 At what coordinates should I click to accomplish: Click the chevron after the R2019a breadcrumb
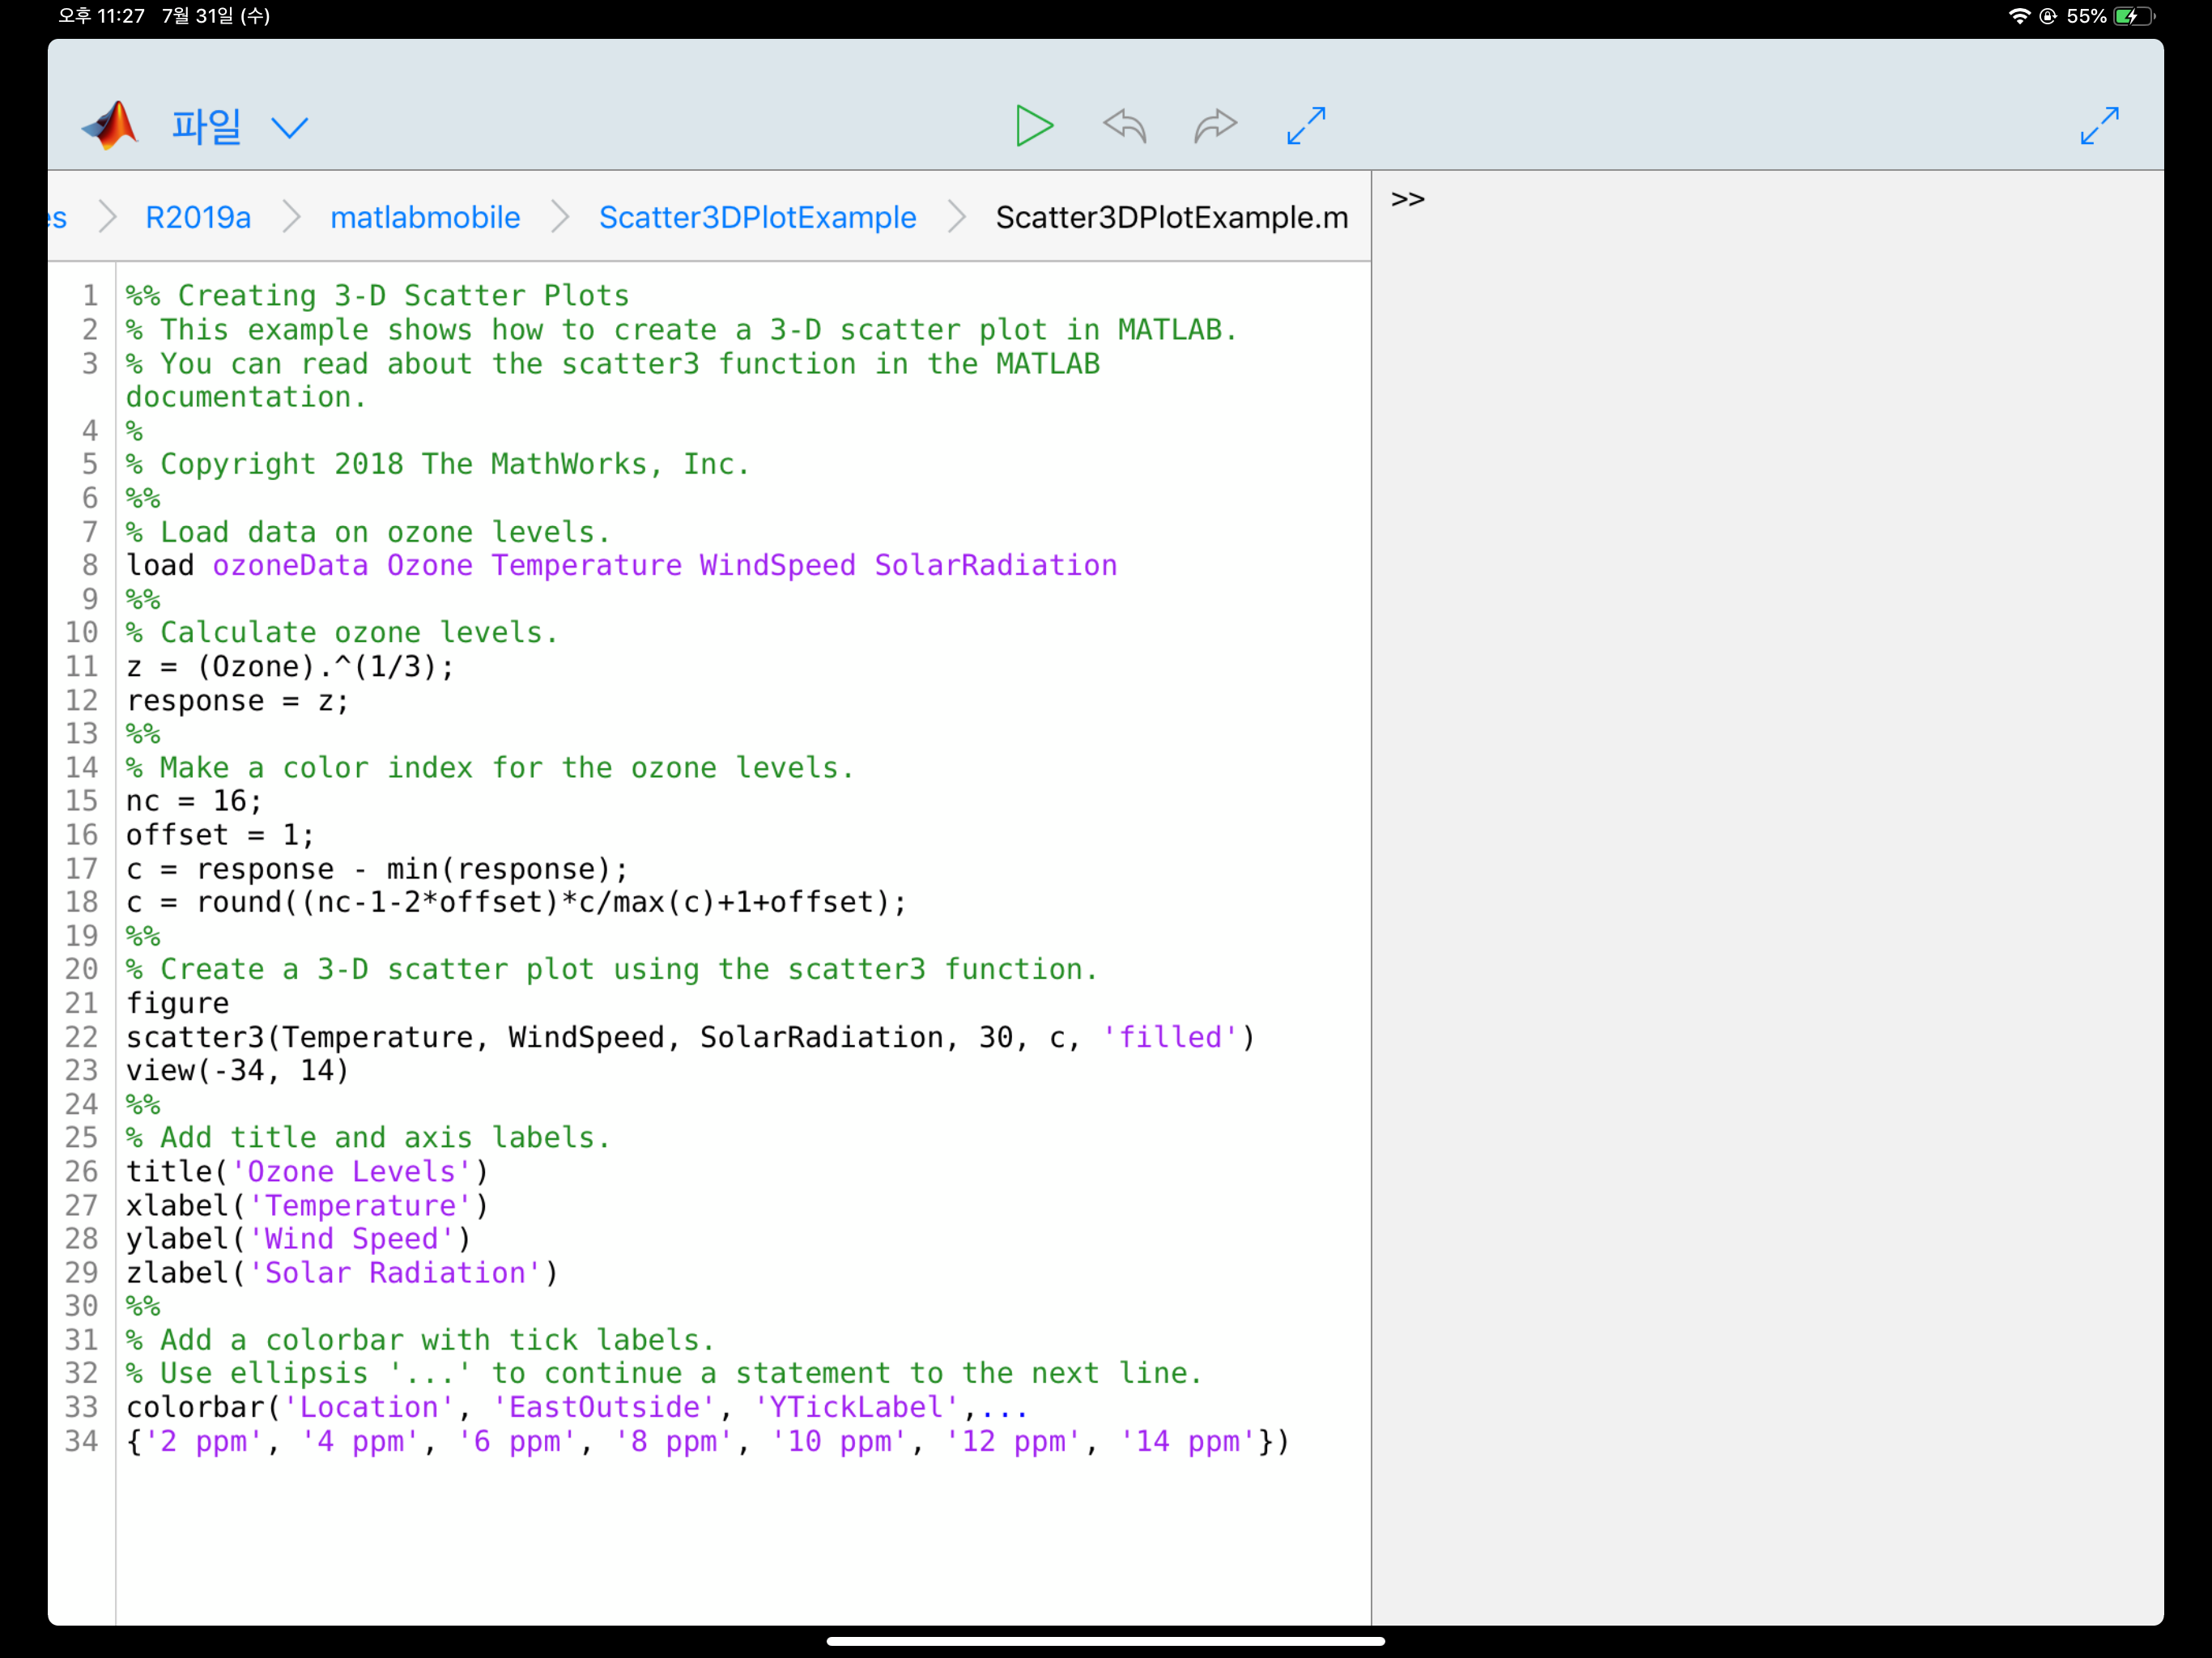[291, 217]
